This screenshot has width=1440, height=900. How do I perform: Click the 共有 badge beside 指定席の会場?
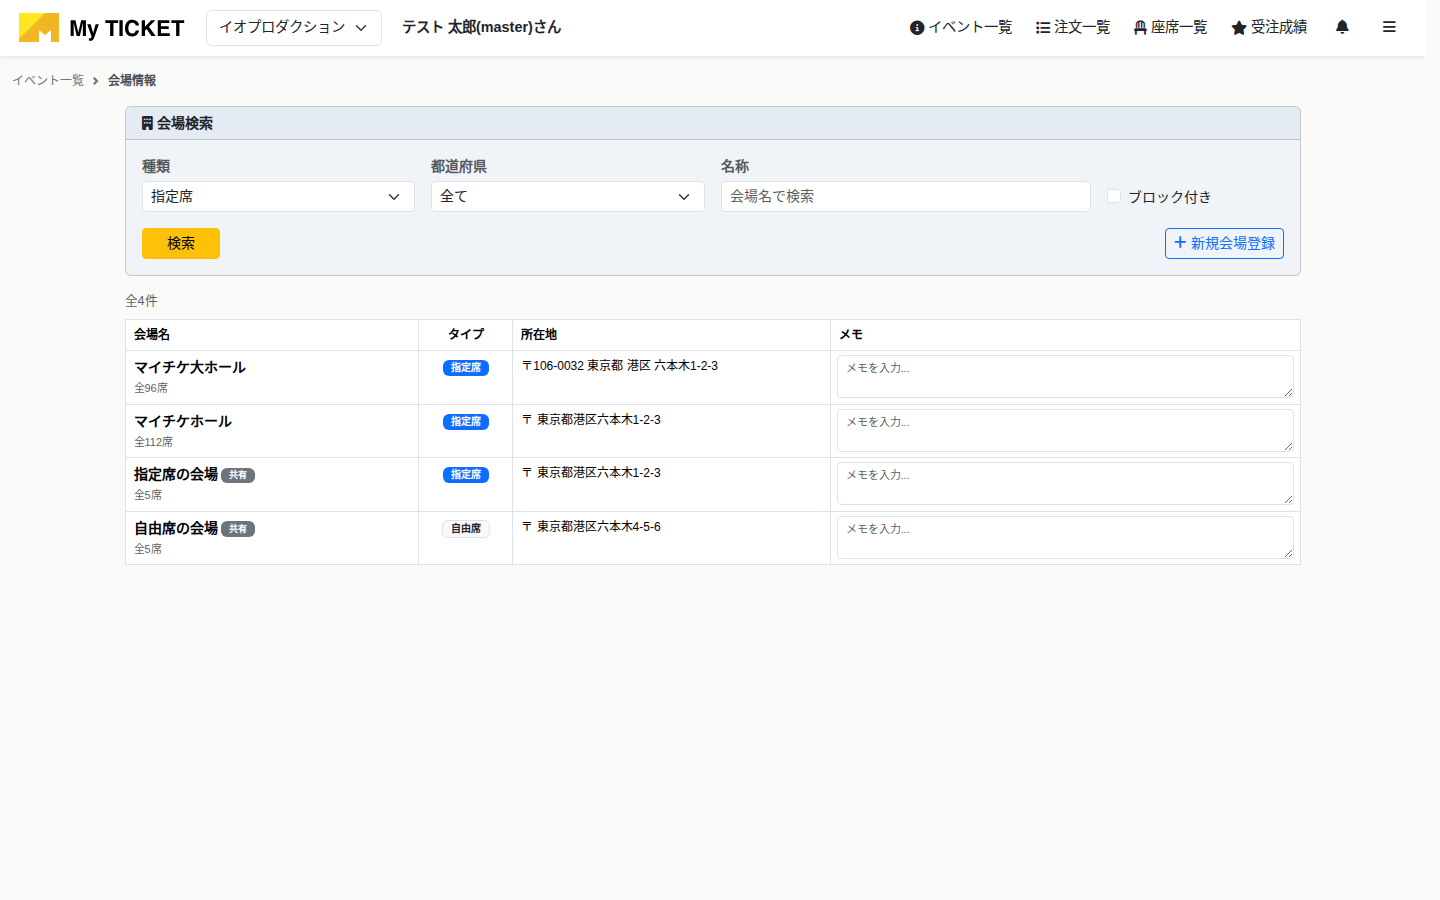[238, 475]
